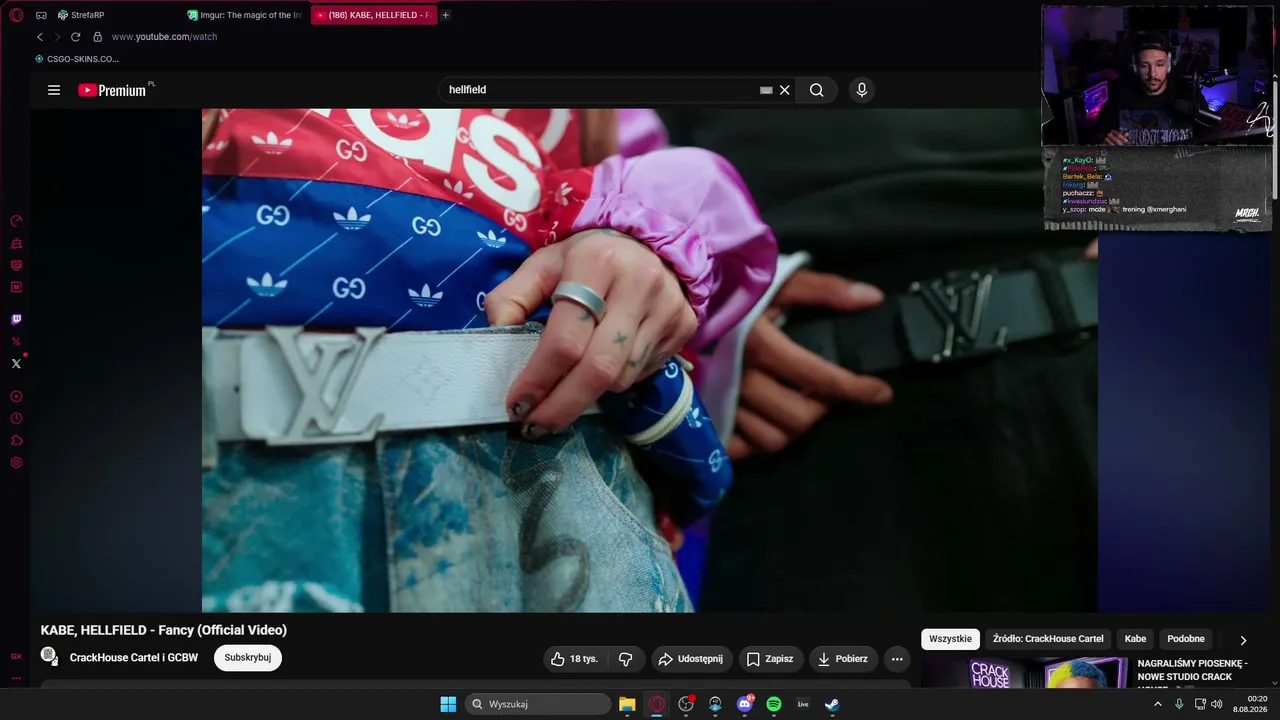
Task: Open Extensions cube icon in sidebar
Action: click(16, 441)
